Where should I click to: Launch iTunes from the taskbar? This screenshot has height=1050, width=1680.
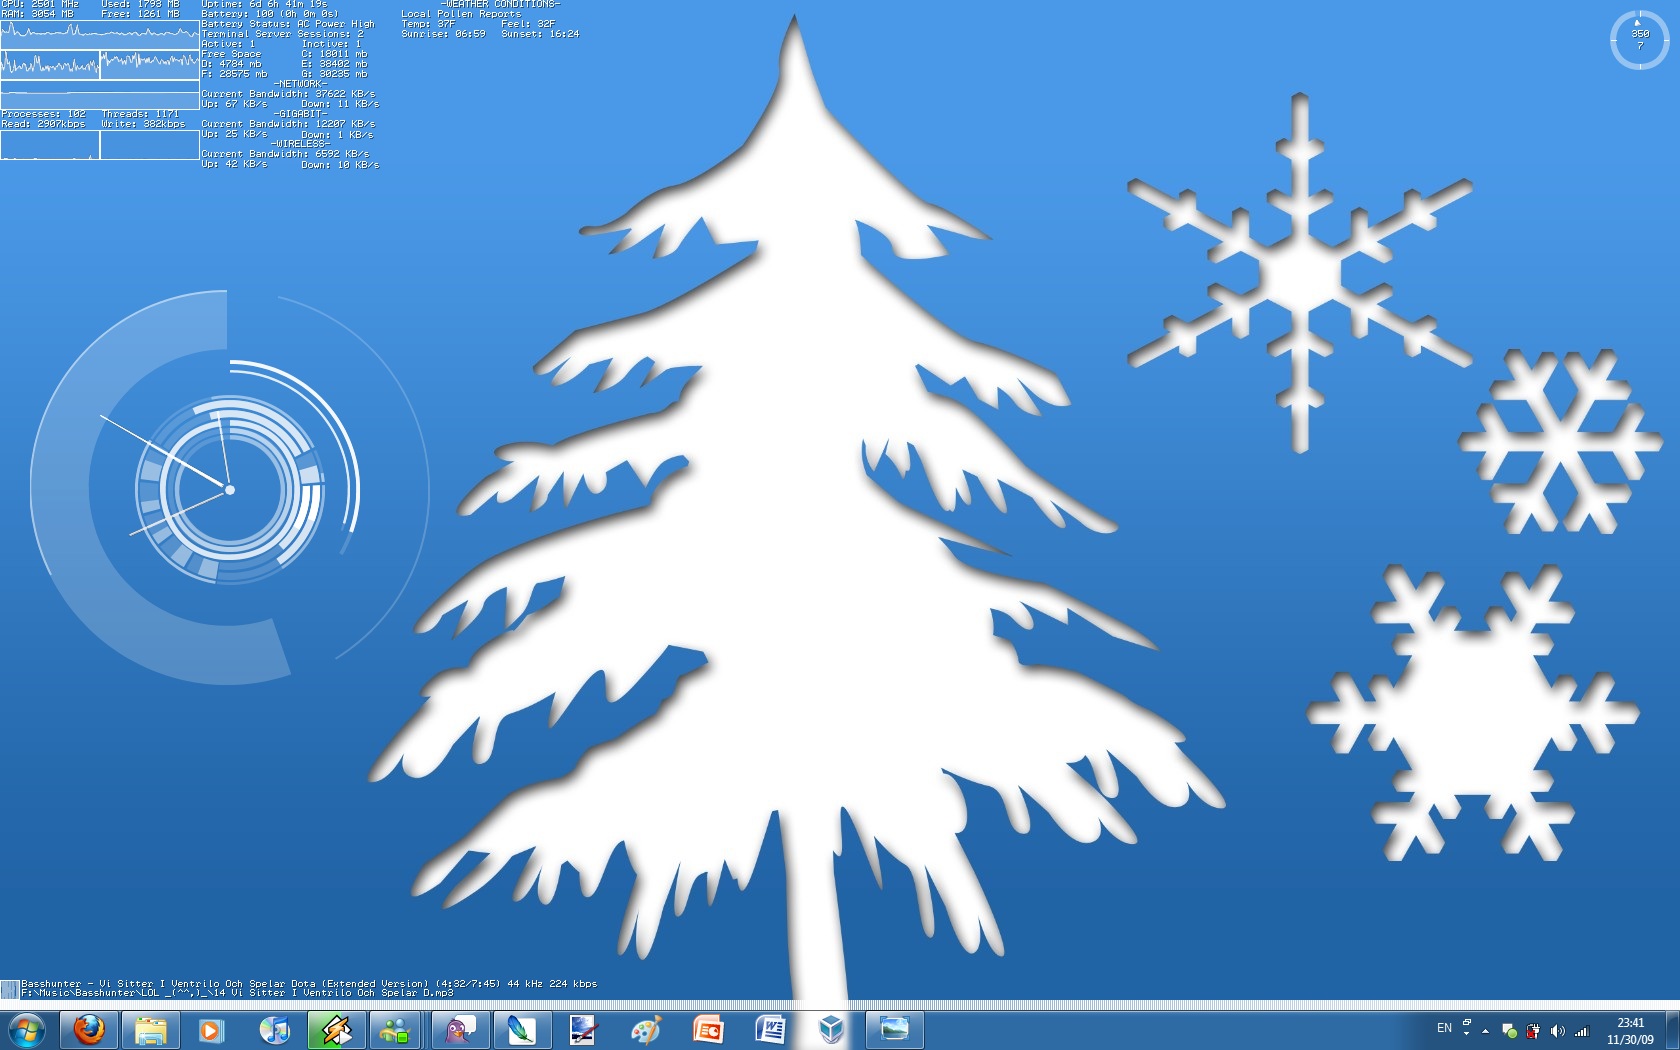click(274, 1029)
